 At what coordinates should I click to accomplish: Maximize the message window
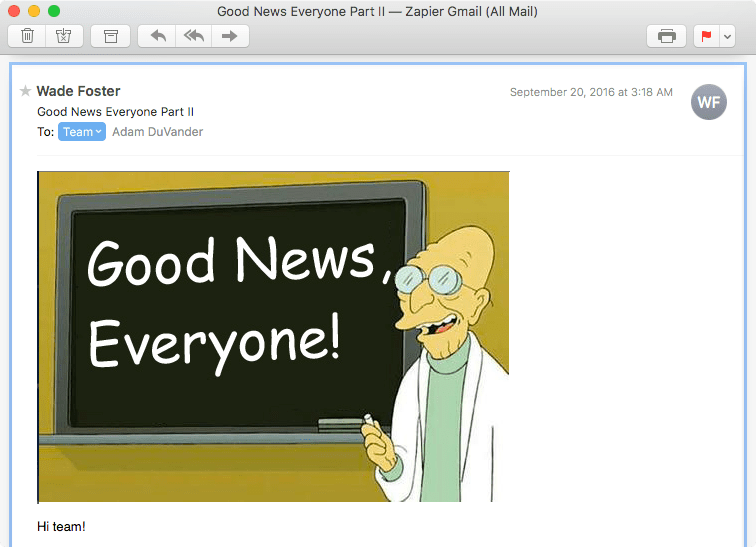[54, 11]
